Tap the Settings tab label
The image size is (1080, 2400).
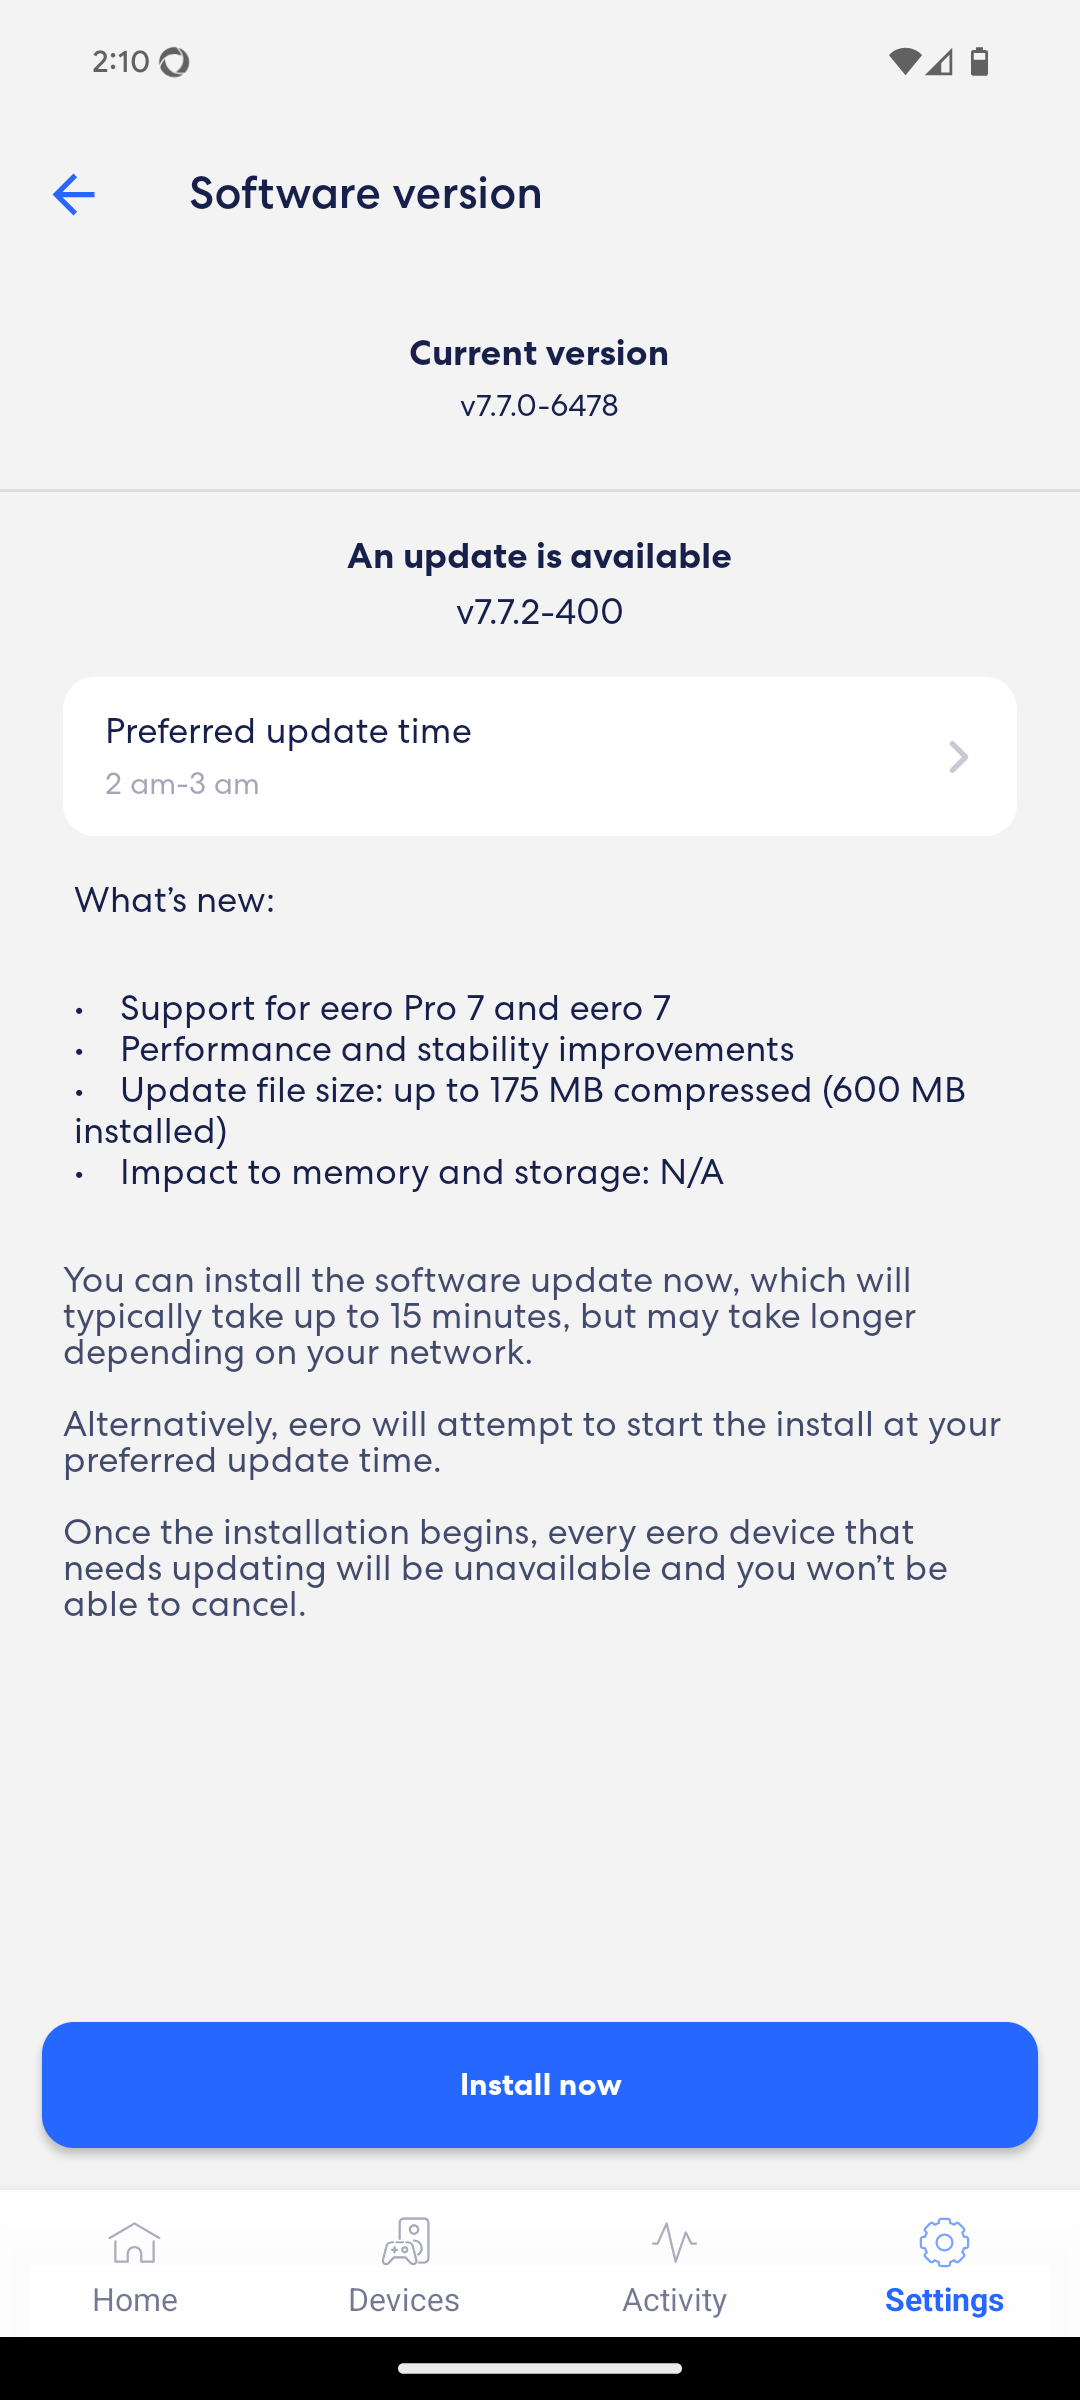pyautogui.click(x=944, y=2300)
